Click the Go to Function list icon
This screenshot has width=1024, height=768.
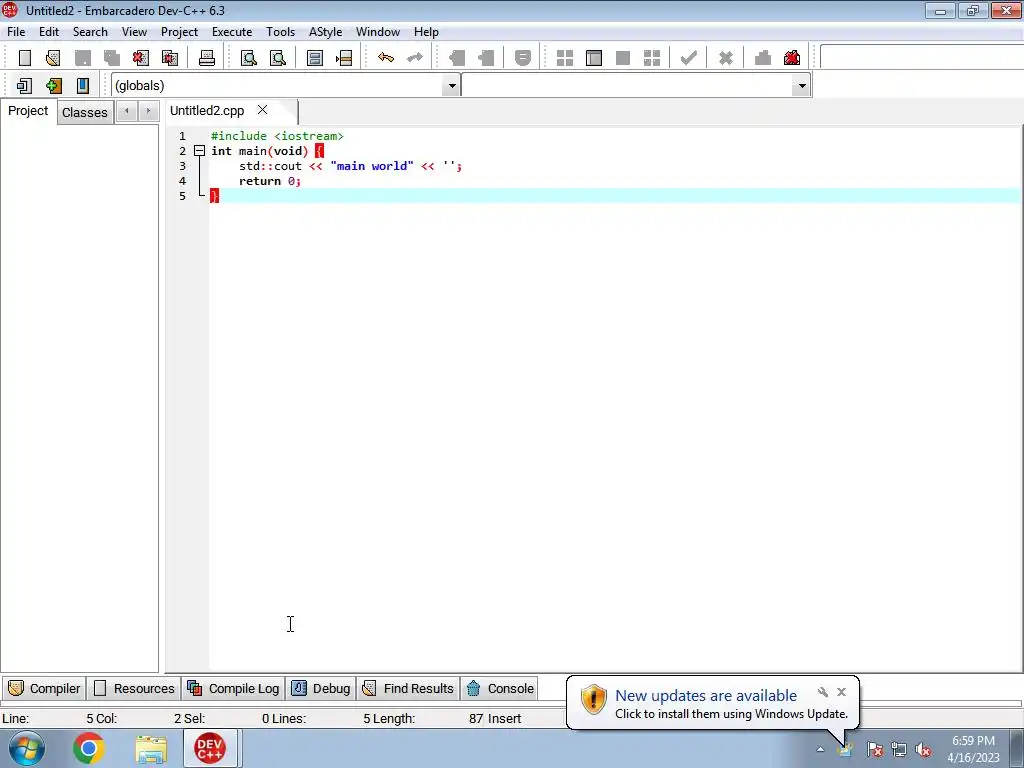(315, 58)
